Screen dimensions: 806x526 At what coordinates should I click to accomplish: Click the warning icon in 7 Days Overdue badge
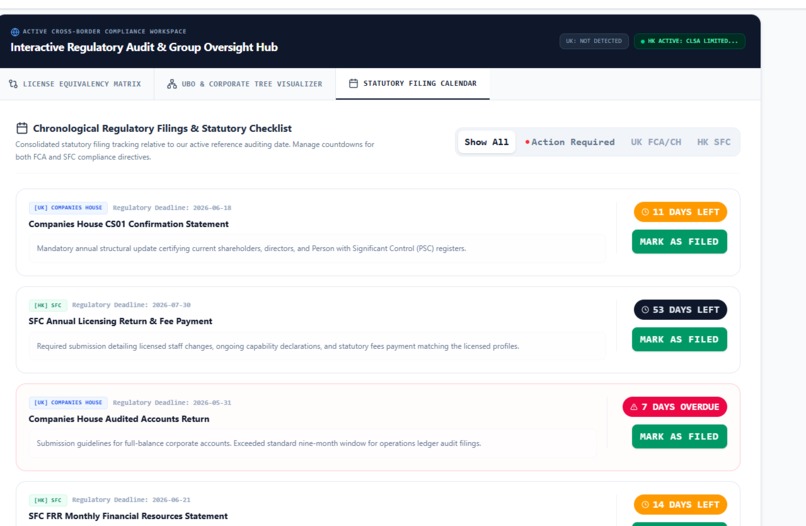click(x=634, y=407)
